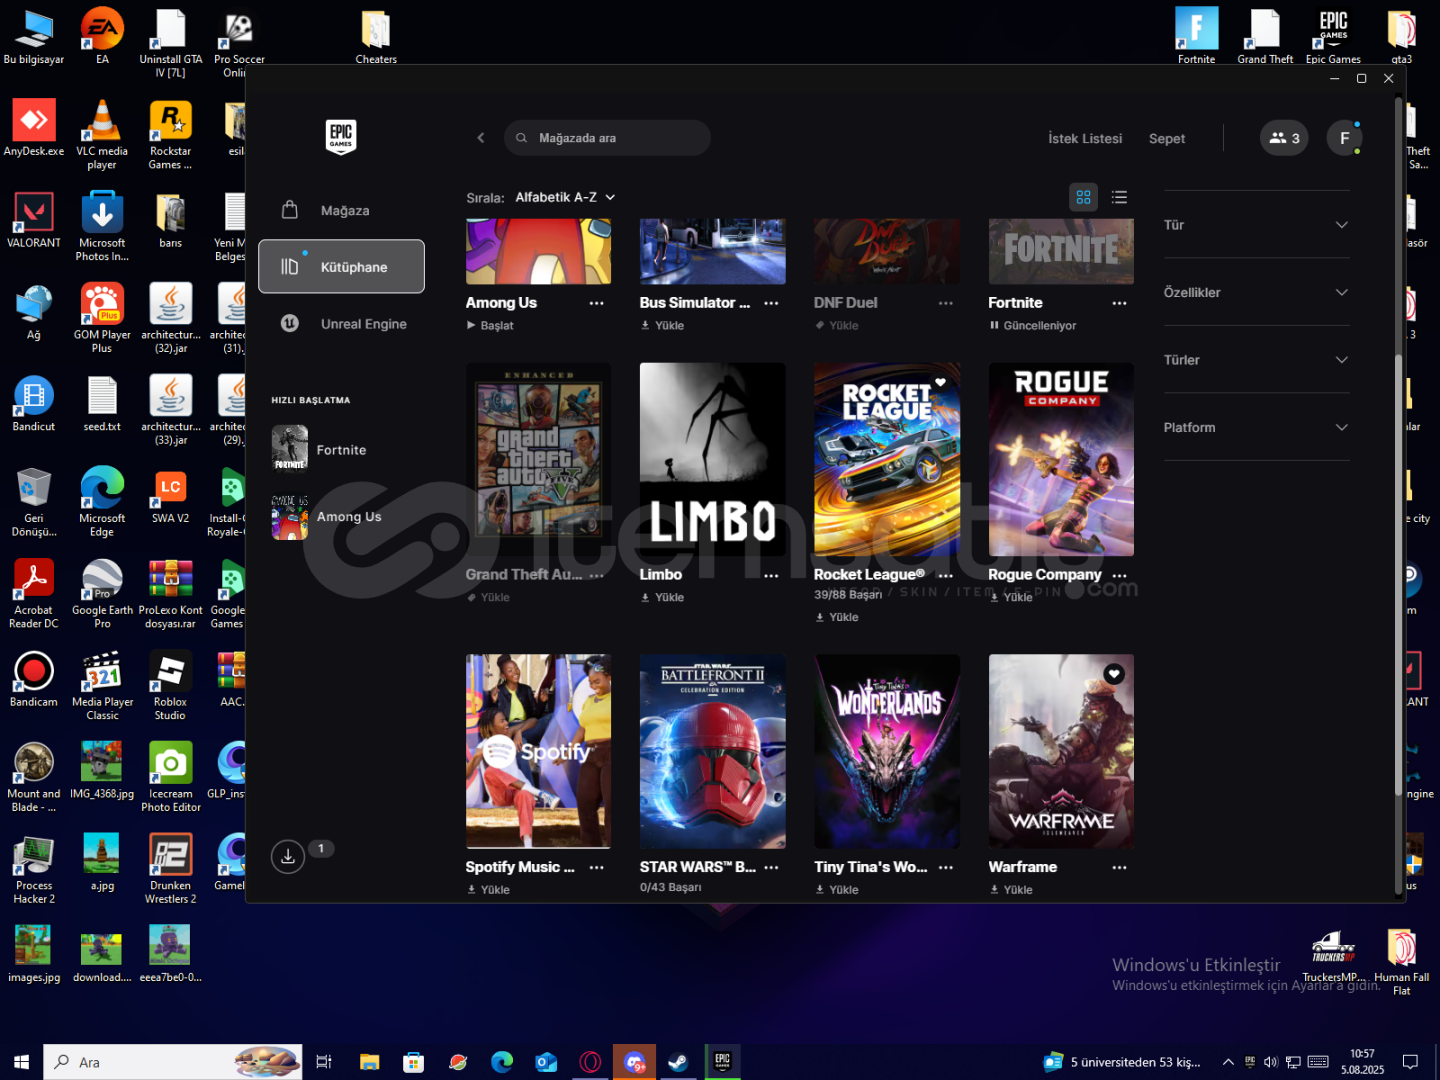Open the Limbo cover thumbnail

(x=713, y=459)
